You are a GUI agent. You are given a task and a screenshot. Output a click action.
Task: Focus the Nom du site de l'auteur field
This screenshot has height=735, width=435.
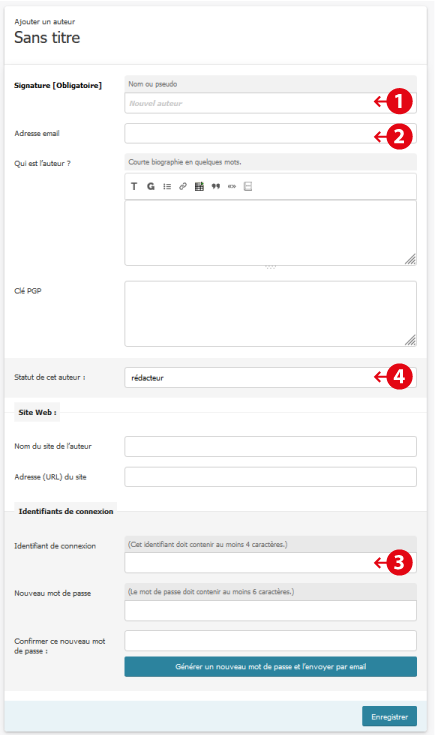[x=270, y=447]
